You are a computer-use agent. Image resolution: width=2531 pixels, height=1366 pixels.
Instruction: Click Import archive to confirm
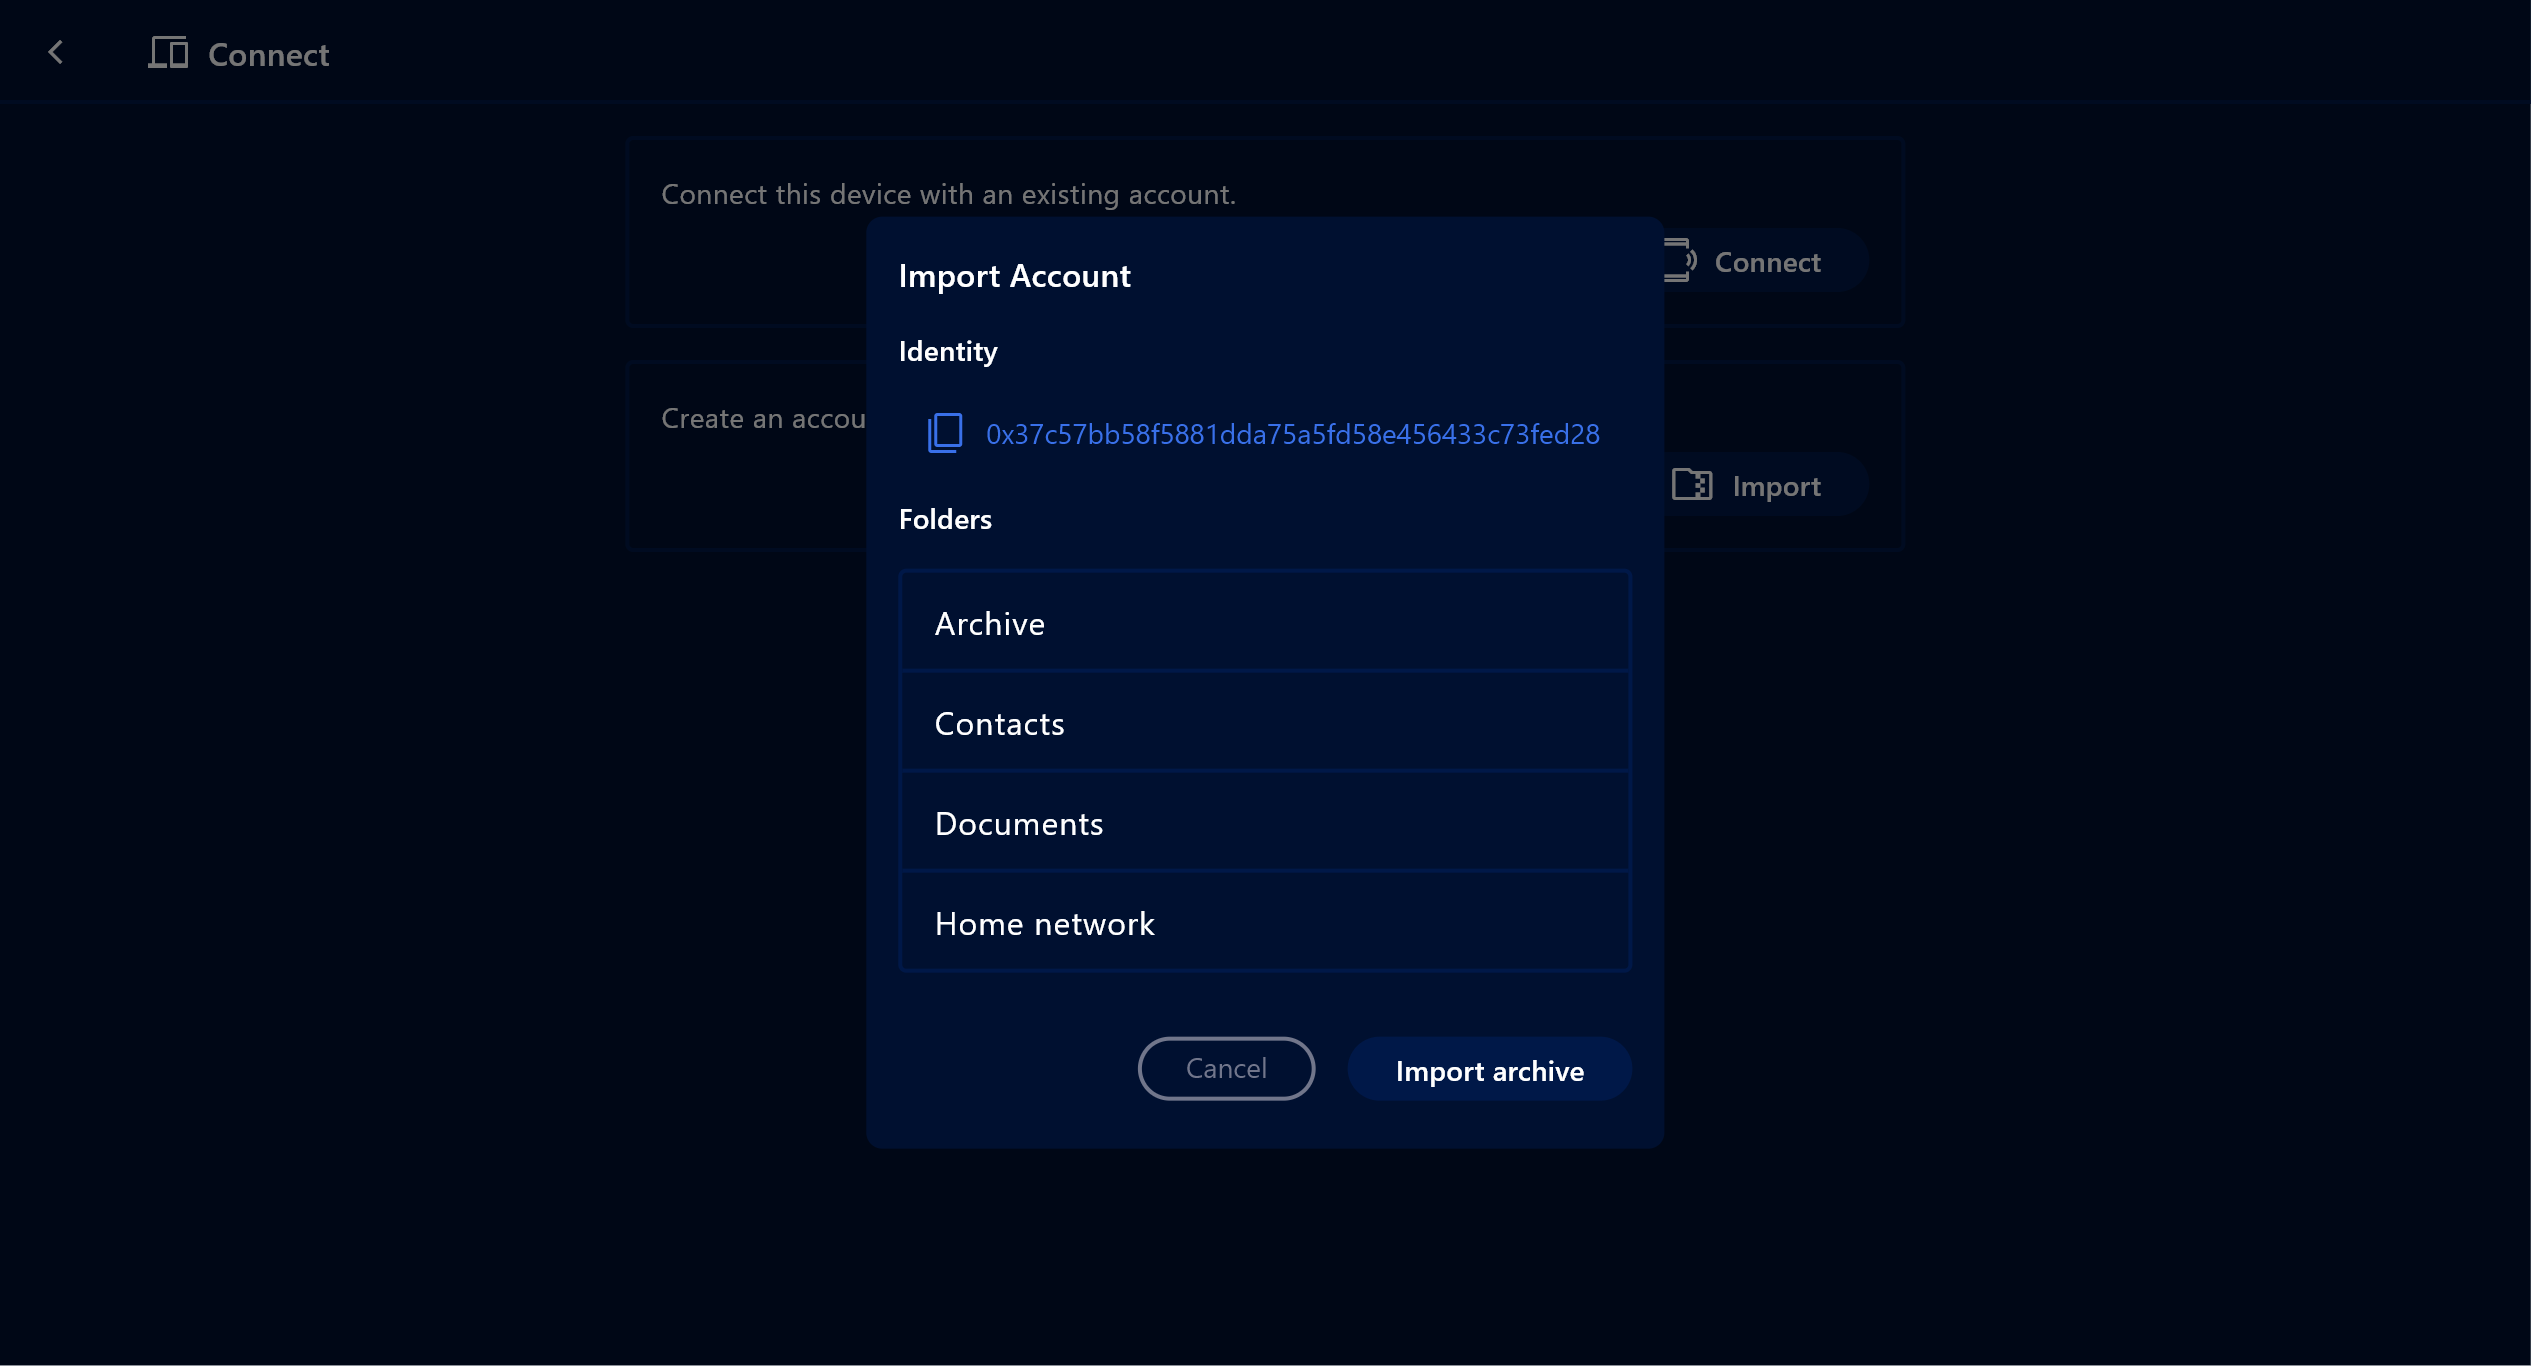1488,1070
